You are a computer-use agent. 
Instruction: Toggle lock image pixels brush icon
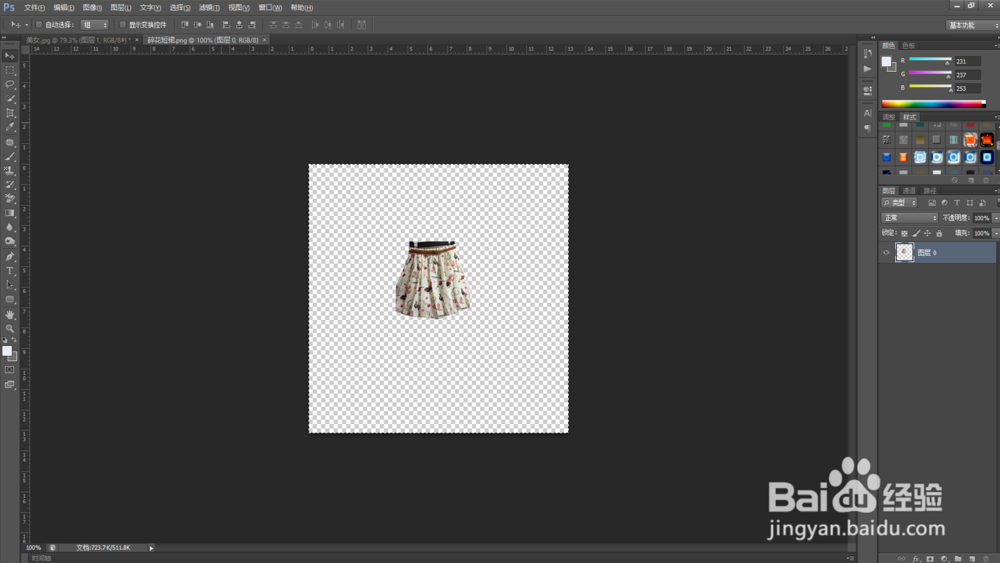(916, 233)
